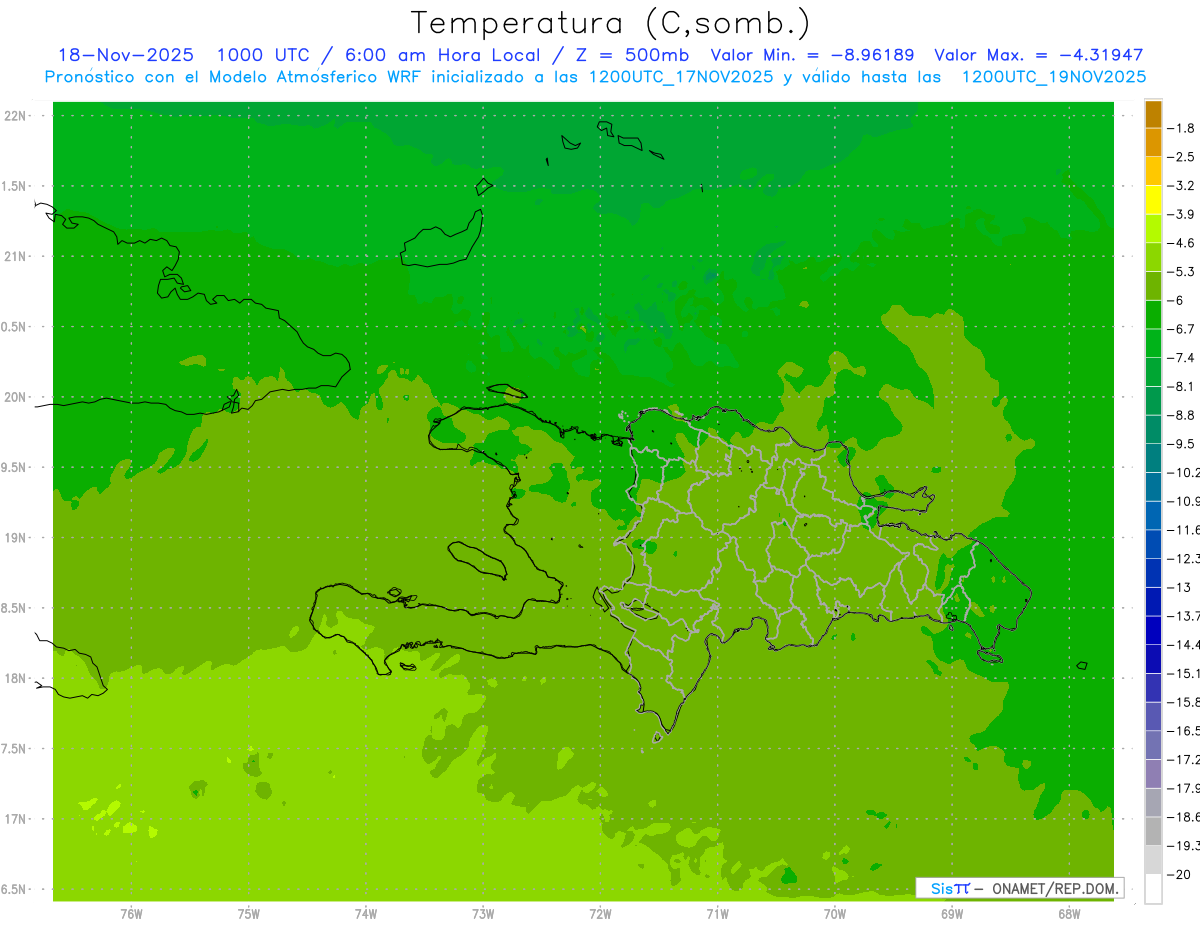Image resolution: width=1200 pixels, height=927 pixels.
Task: Click the '19N' latitude label
Action: (x=16, y=537)
